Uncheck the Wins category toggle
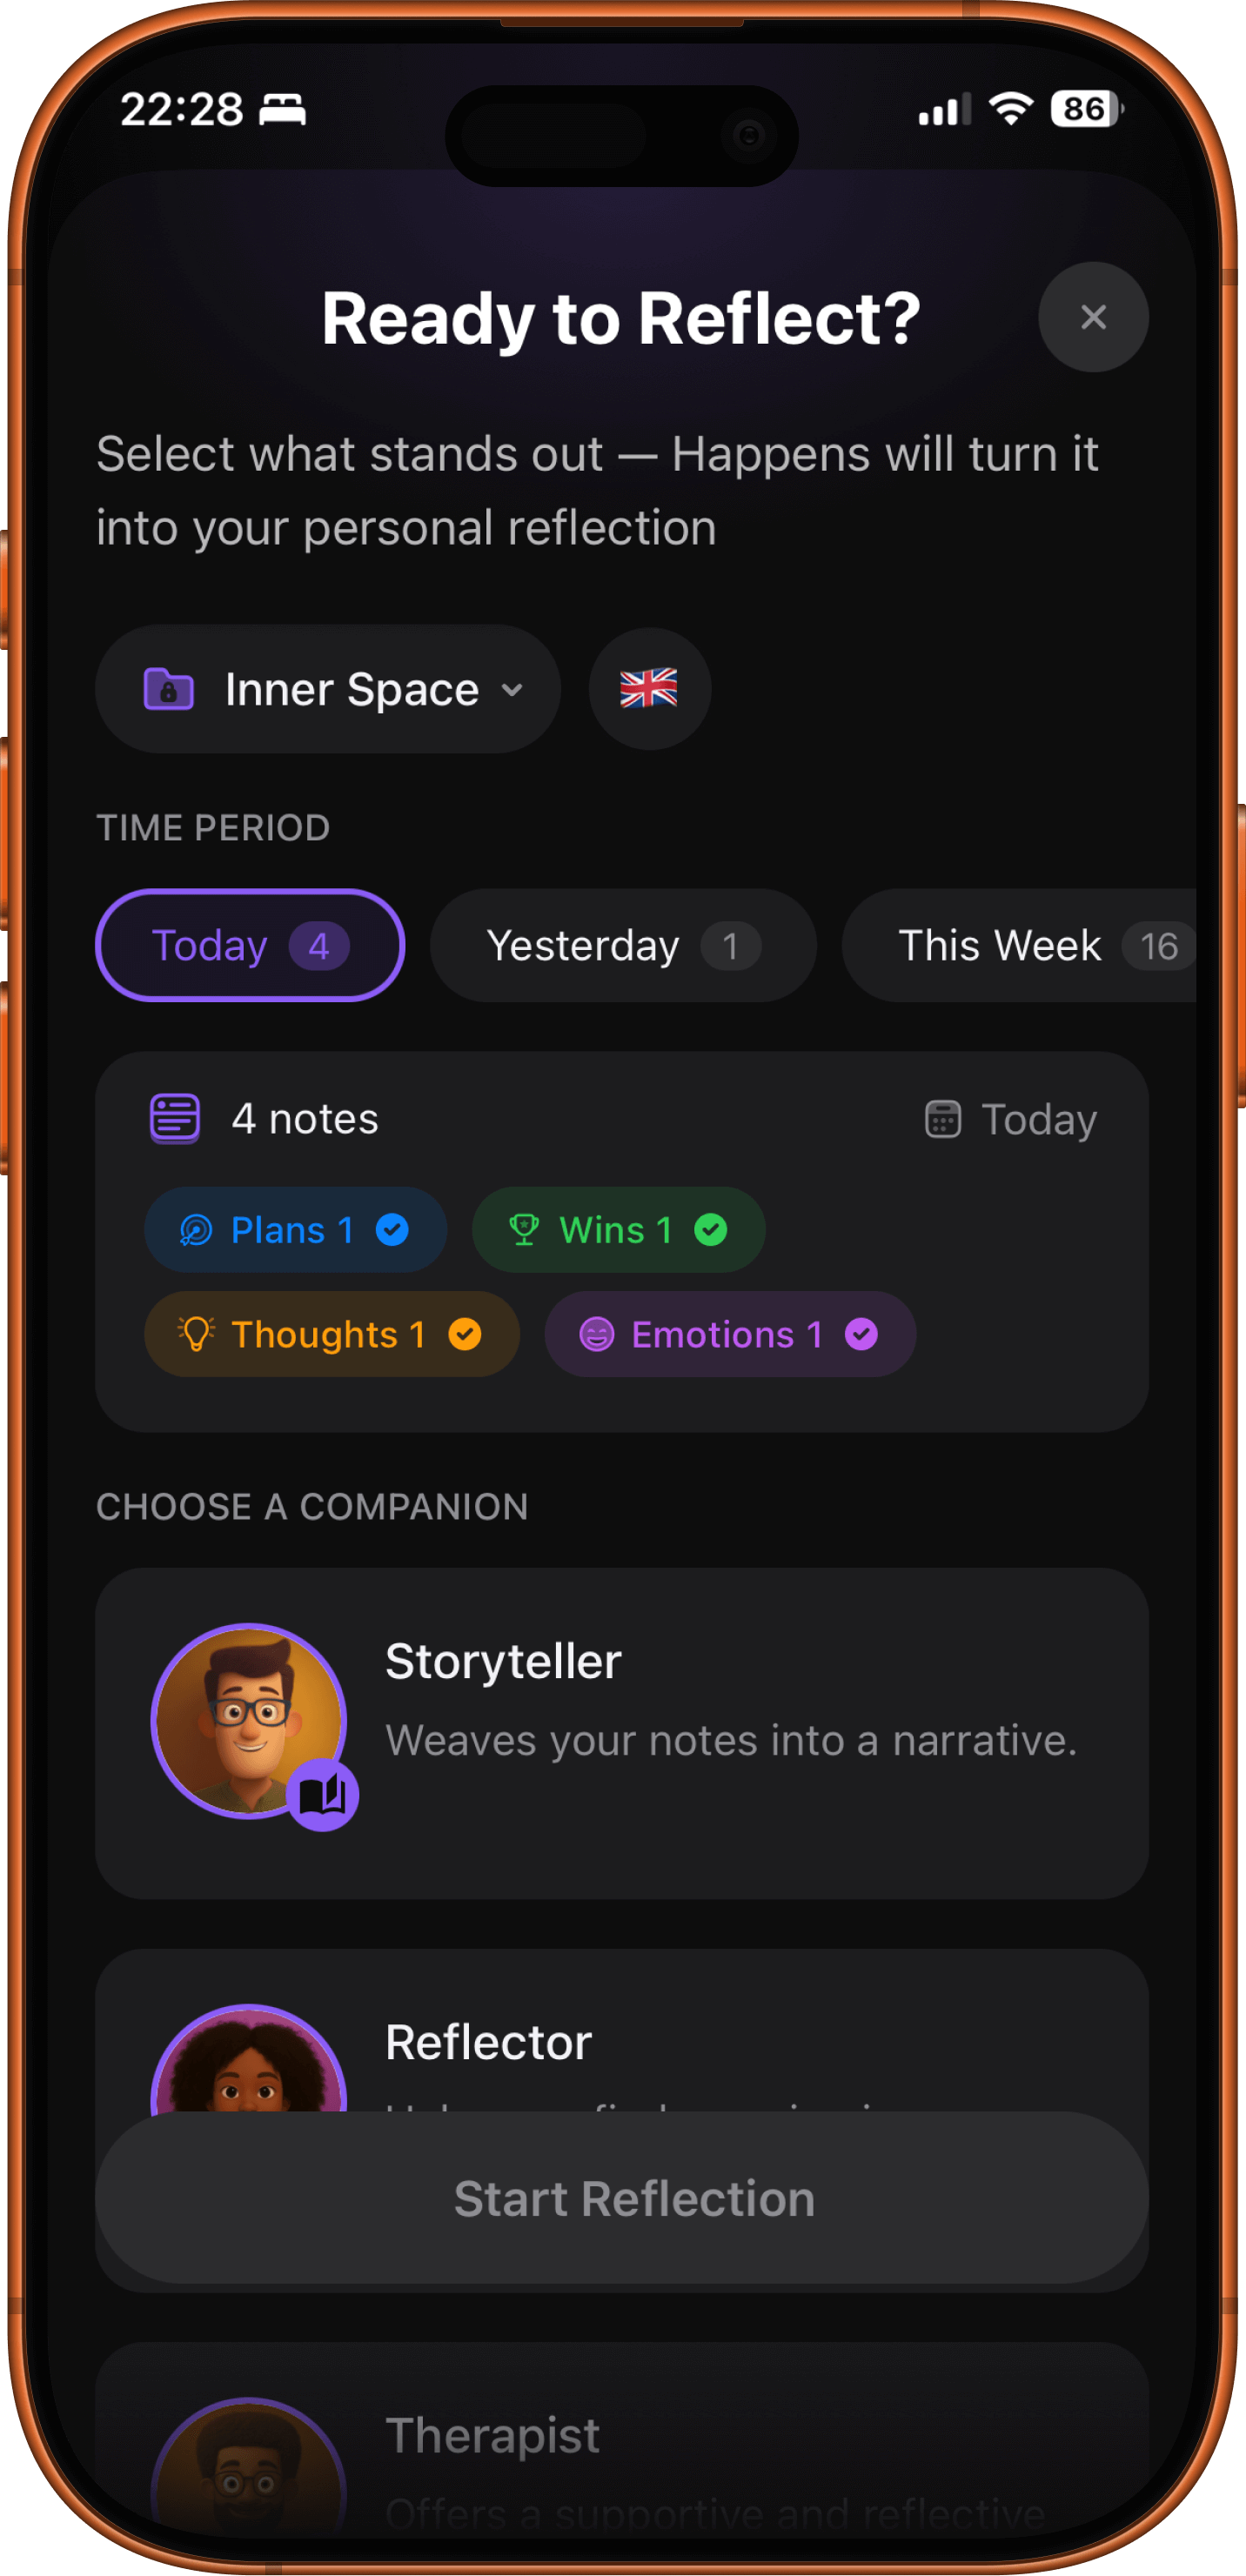 (712, 1231)
